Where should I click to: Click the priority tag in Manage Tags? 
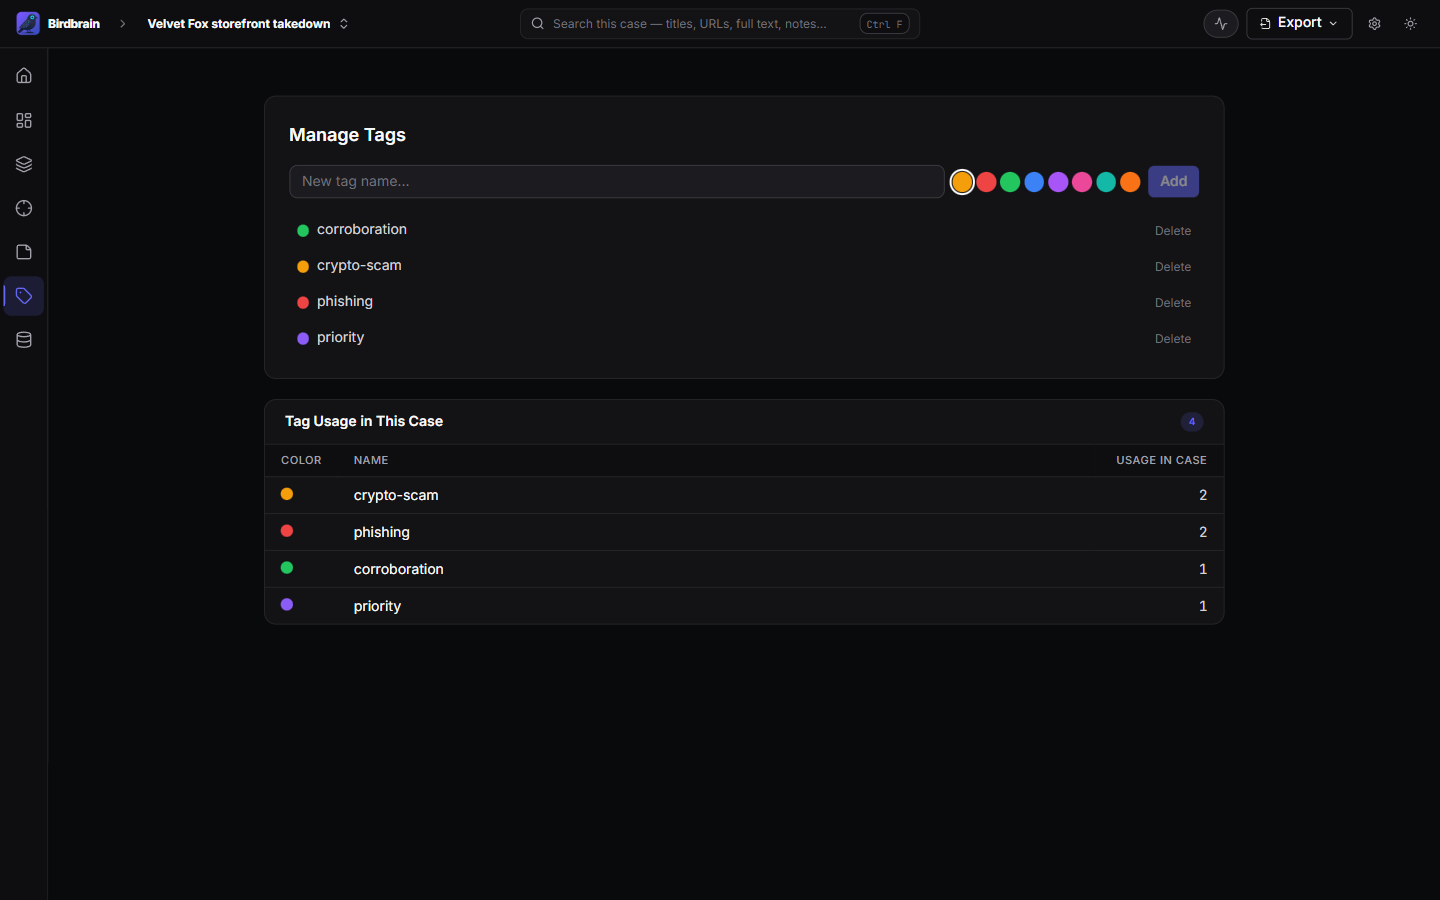pos(340,338)
